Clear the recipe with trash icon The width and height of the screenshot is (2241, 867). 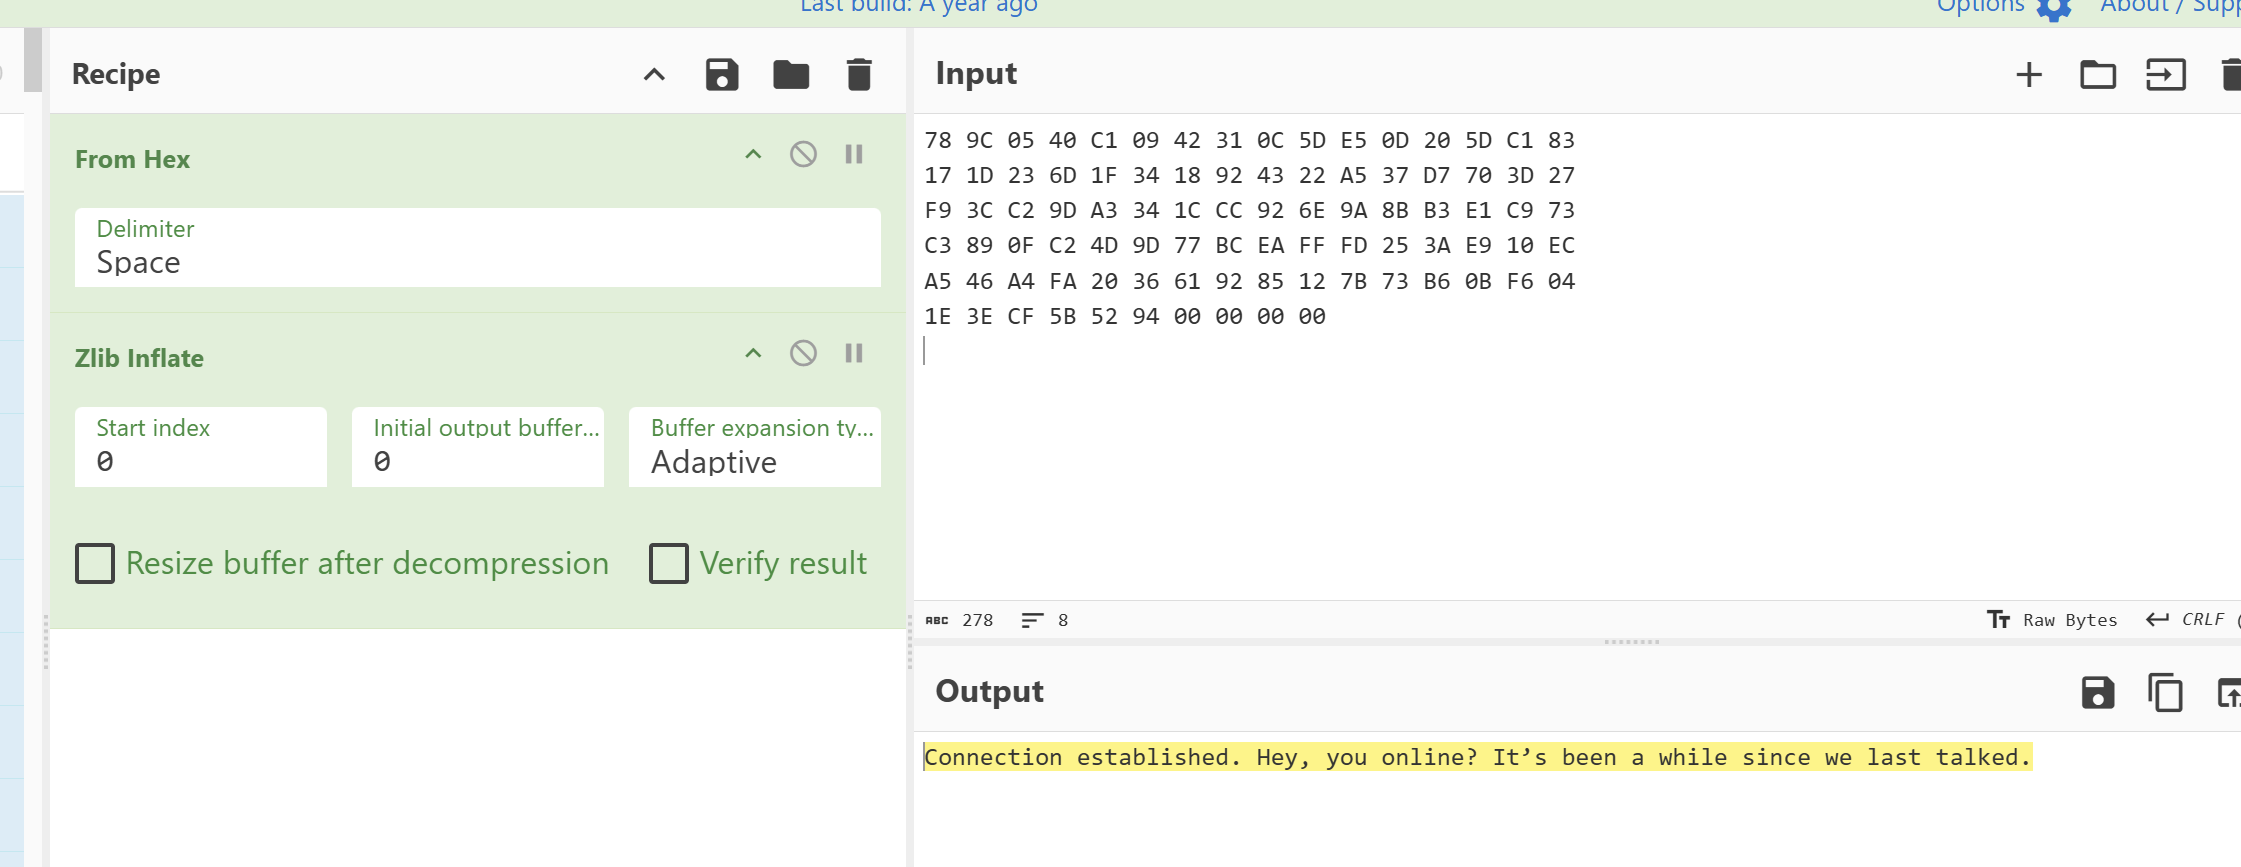point(858,75)
